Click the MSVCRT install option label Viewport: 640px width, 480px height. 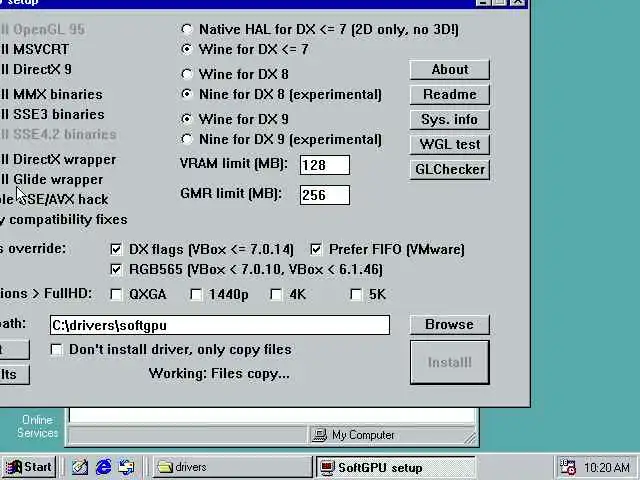pos(41,49)
